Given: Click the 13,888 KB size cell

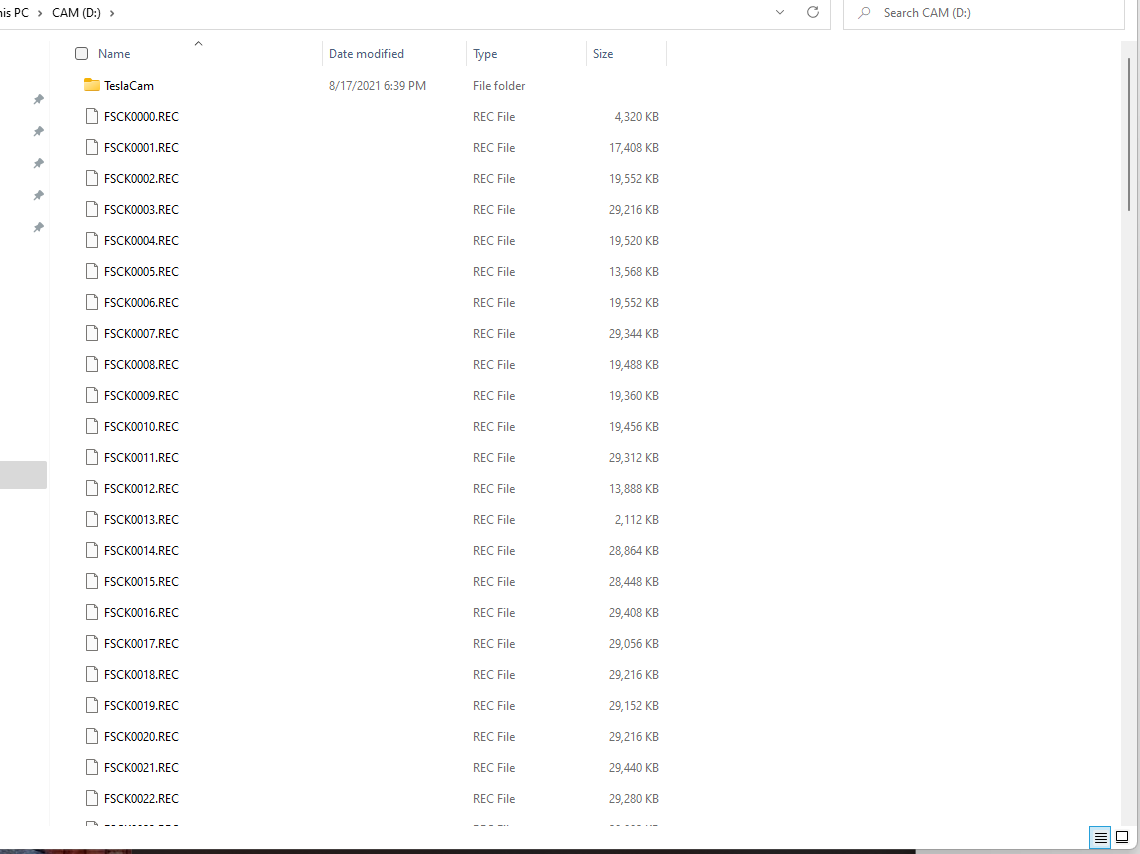Looking at the screenshot, I should point(634,488).
